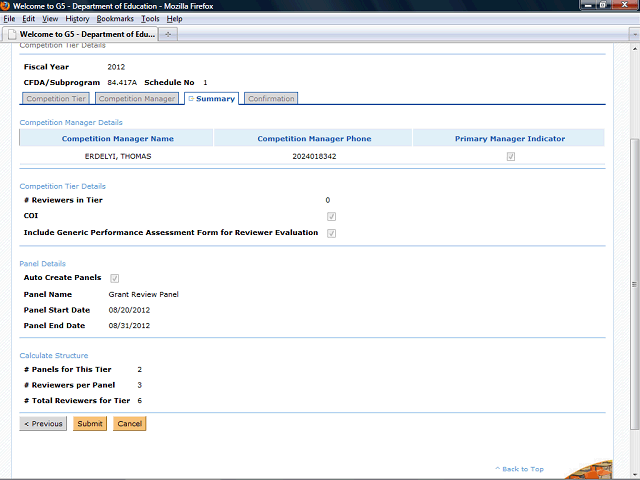Open the list all tabs dropdown arrow
Screen dimensions: 640x480
(634, 35)
